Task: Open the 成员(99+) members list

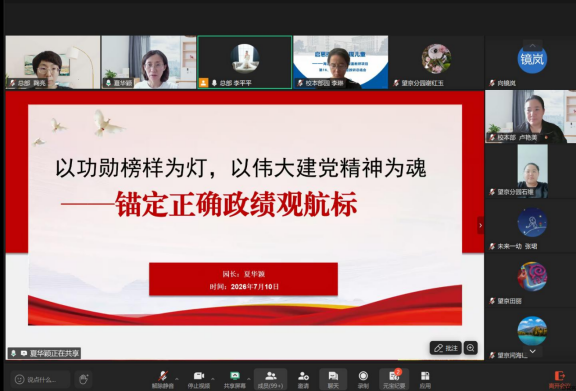Action: point(270,380)
